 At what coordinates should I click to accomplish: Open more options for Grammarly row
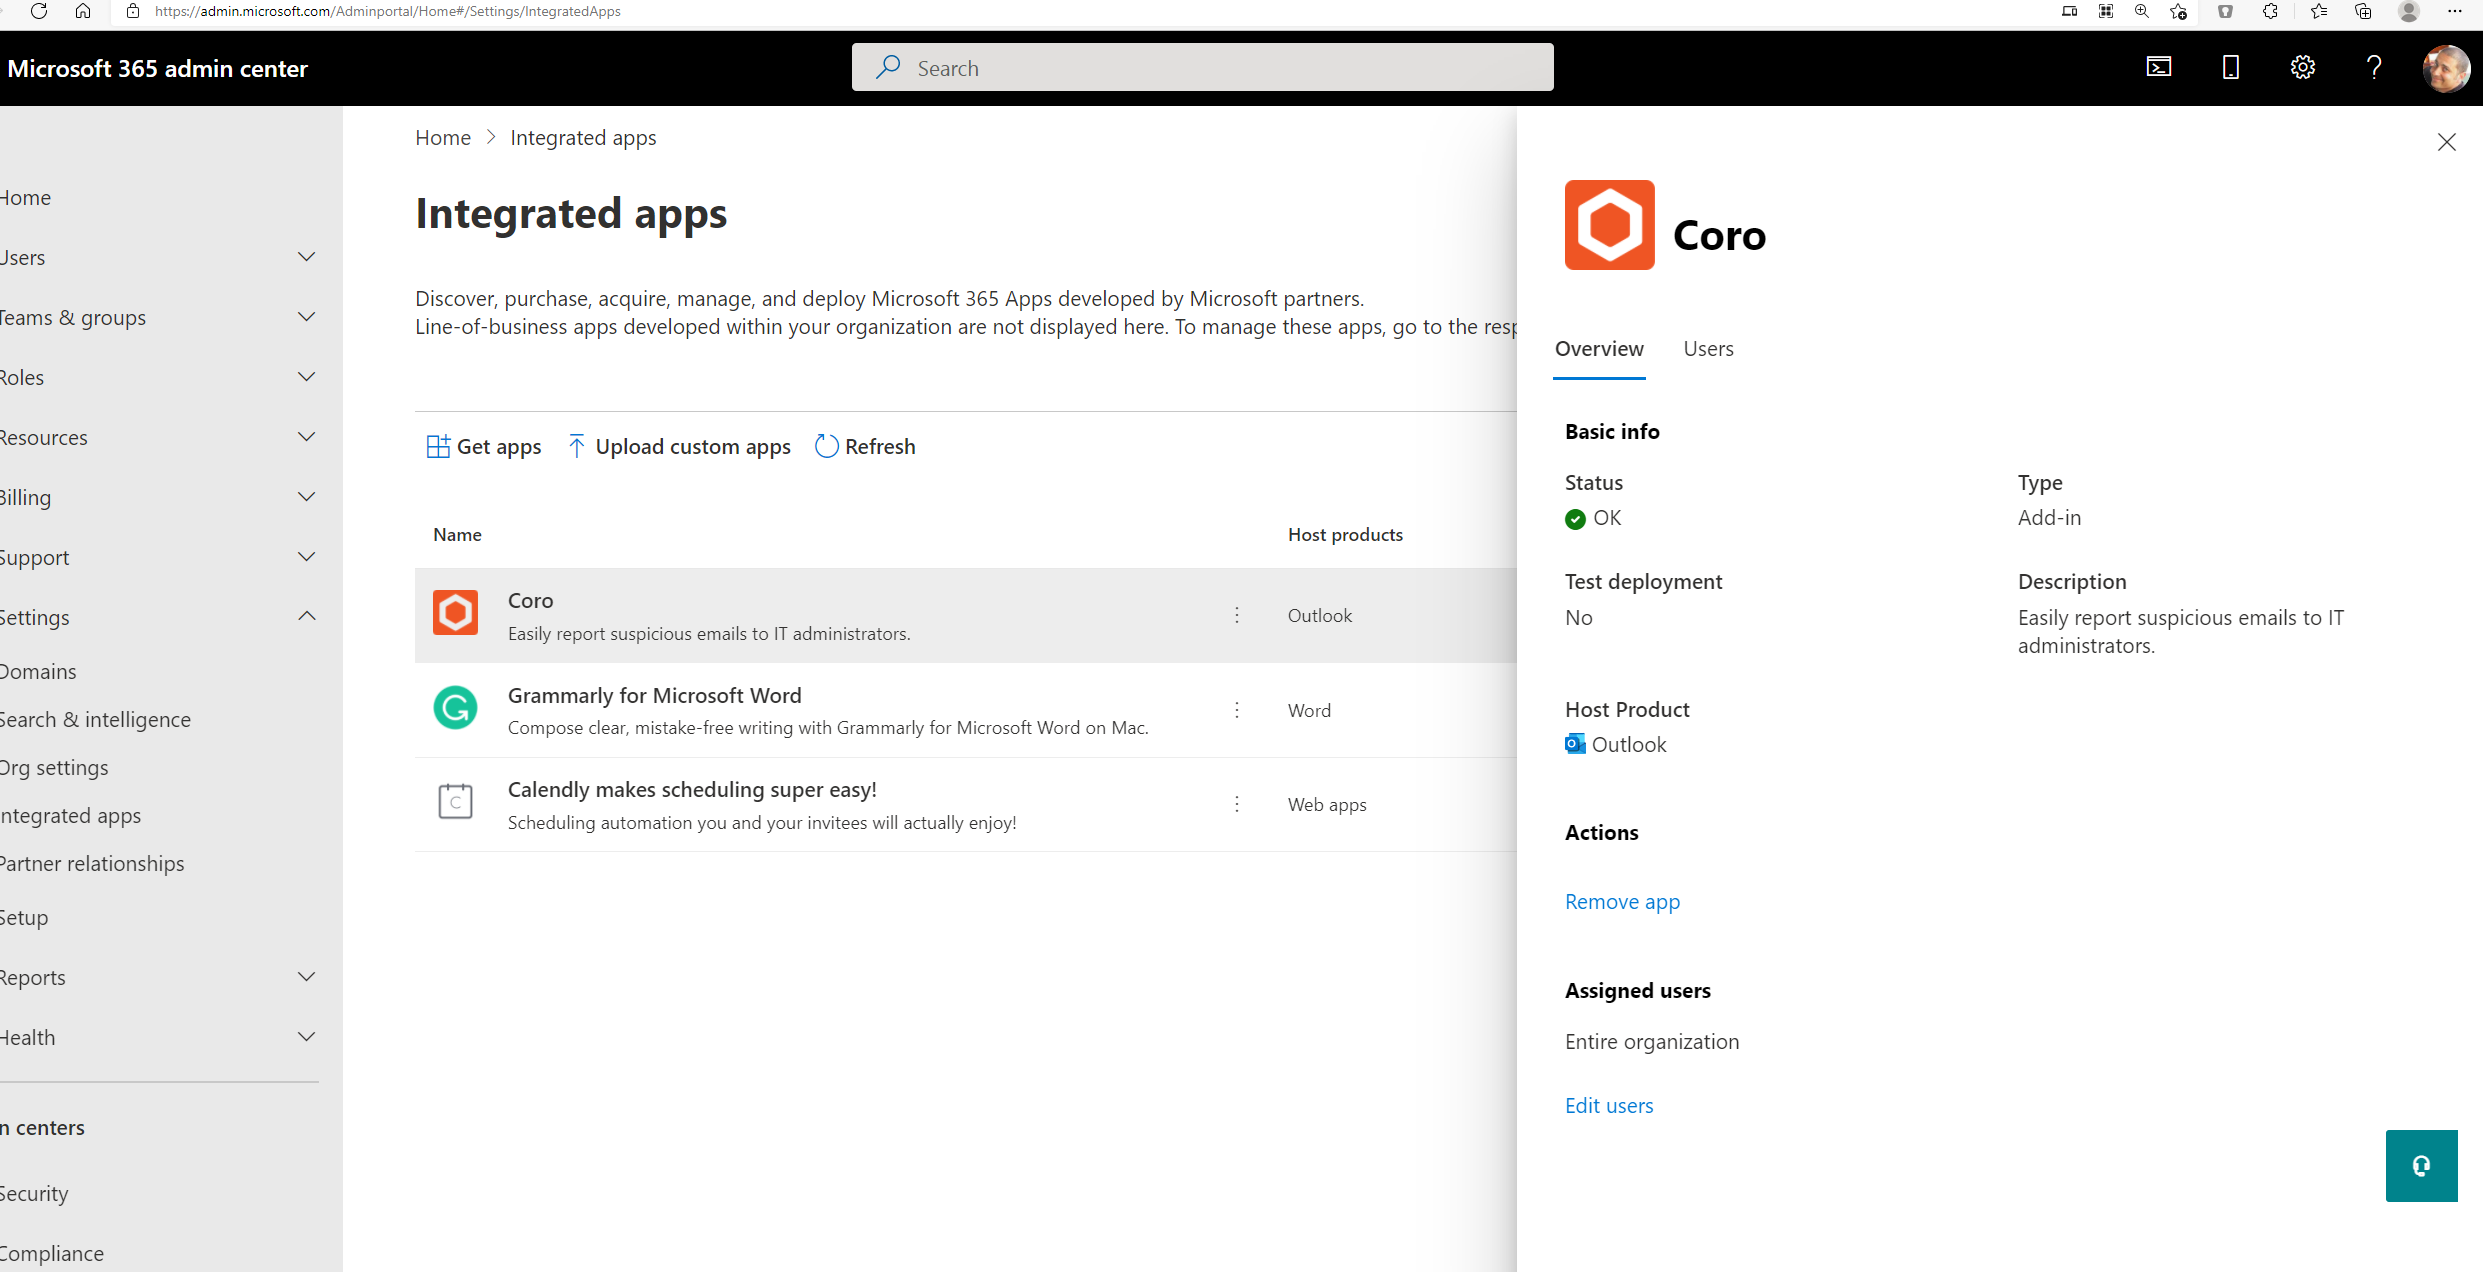click(x=1237, y=710)
